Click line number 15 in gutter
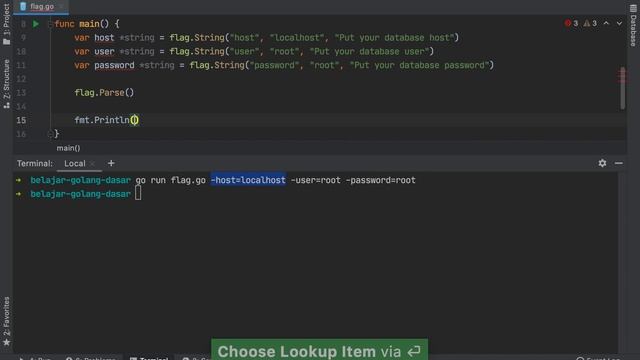This screenshot has height=360, width=640. point(21,120)
